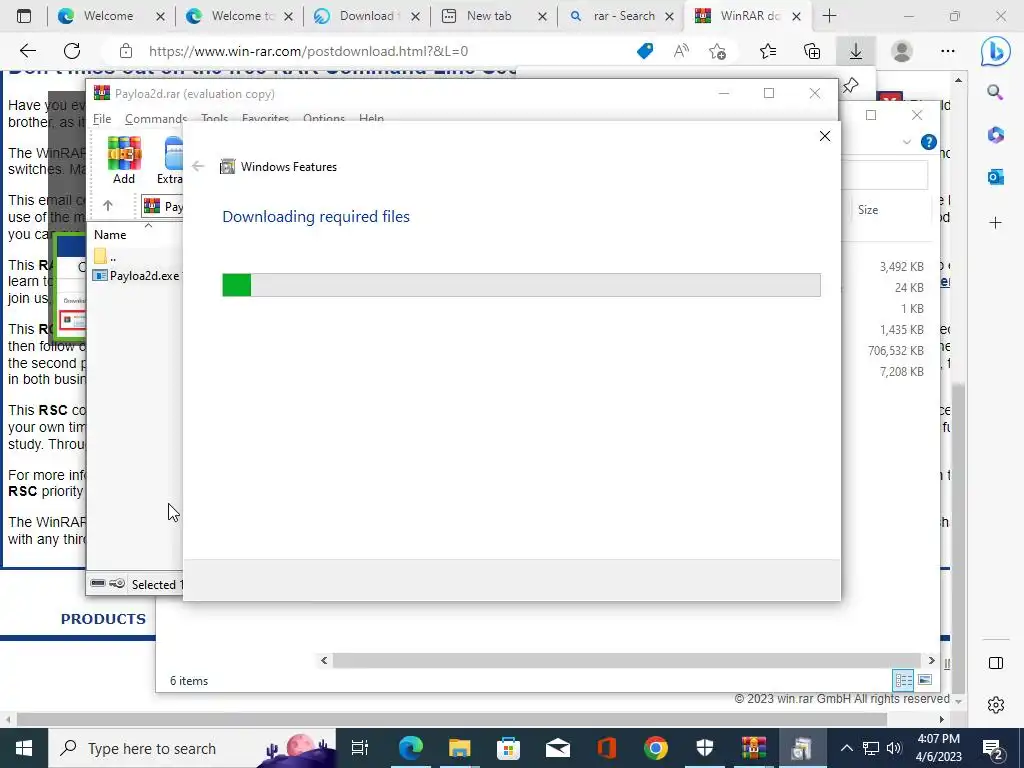Switch to the rar - Search tab
The image size is (1024, 768).
point(624,16)
